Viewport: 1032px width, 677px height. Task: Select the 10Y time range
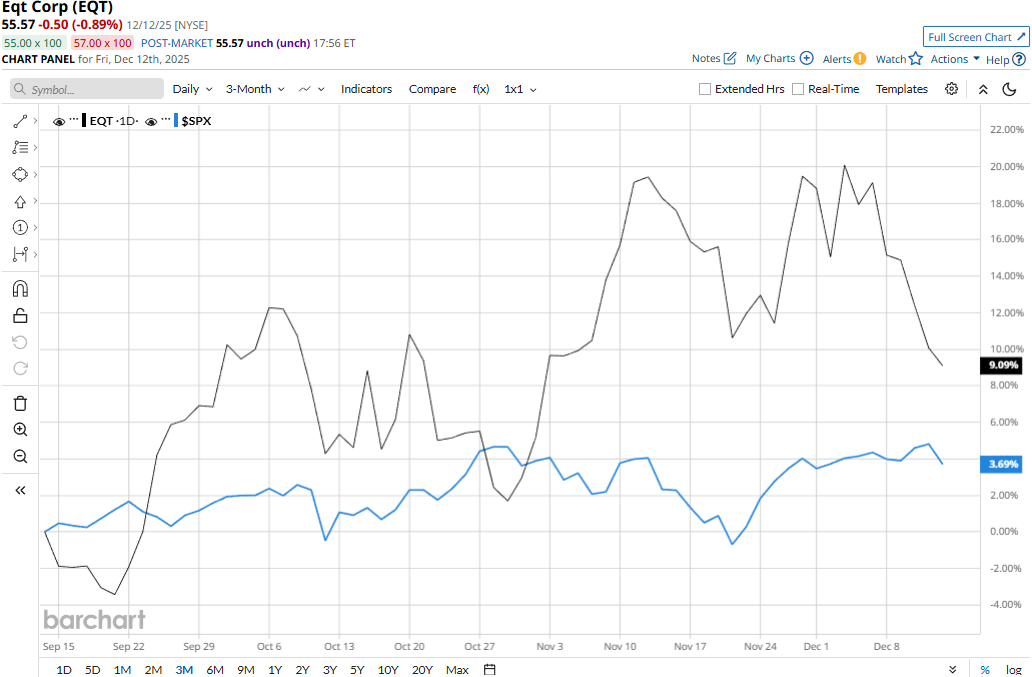388,670
